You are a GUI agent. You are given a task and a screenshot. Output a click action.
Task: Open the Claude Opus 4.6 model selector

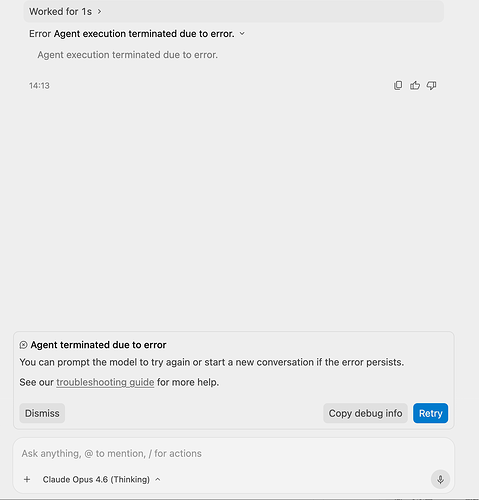(x=101, y=479)
